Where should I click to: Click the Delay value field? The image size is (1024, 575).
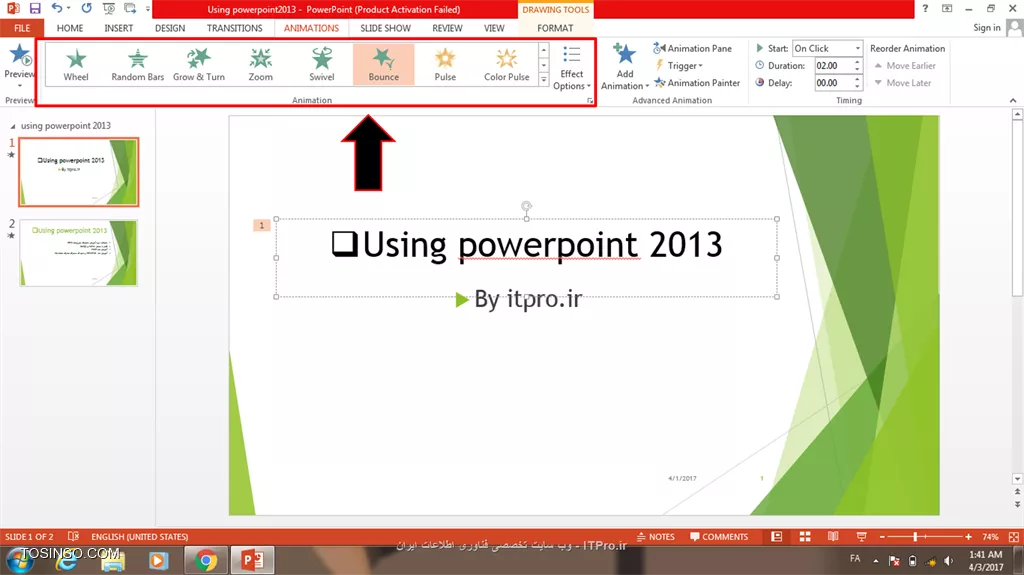click(833, 83)
